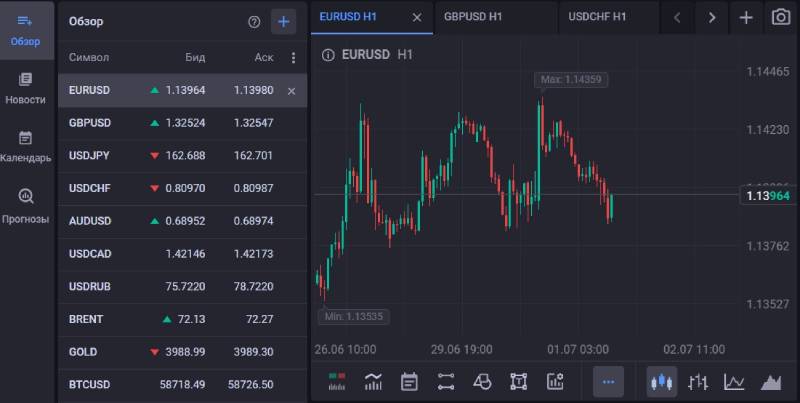Open the screenshot camera icon
800x403 pixels.
(x=781, y=17)
